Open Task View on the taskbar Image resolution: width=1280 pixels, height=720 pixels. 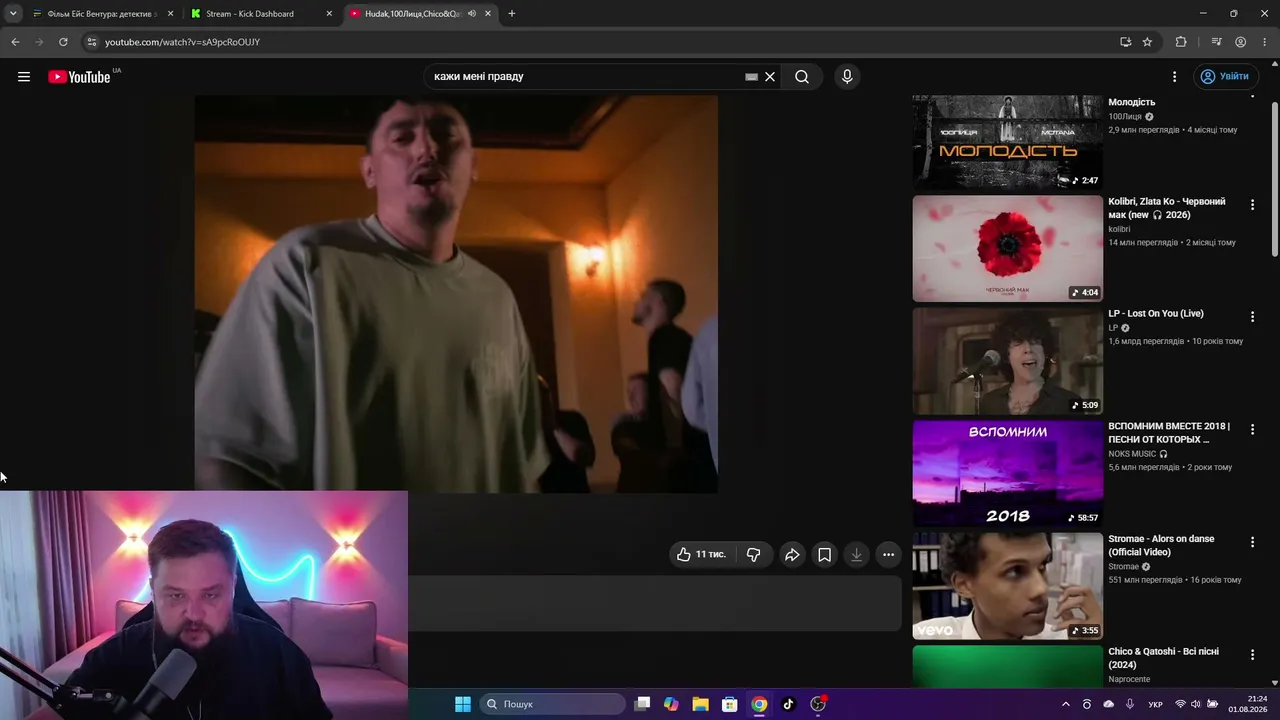pyautogui.click(x=642, y=704)
